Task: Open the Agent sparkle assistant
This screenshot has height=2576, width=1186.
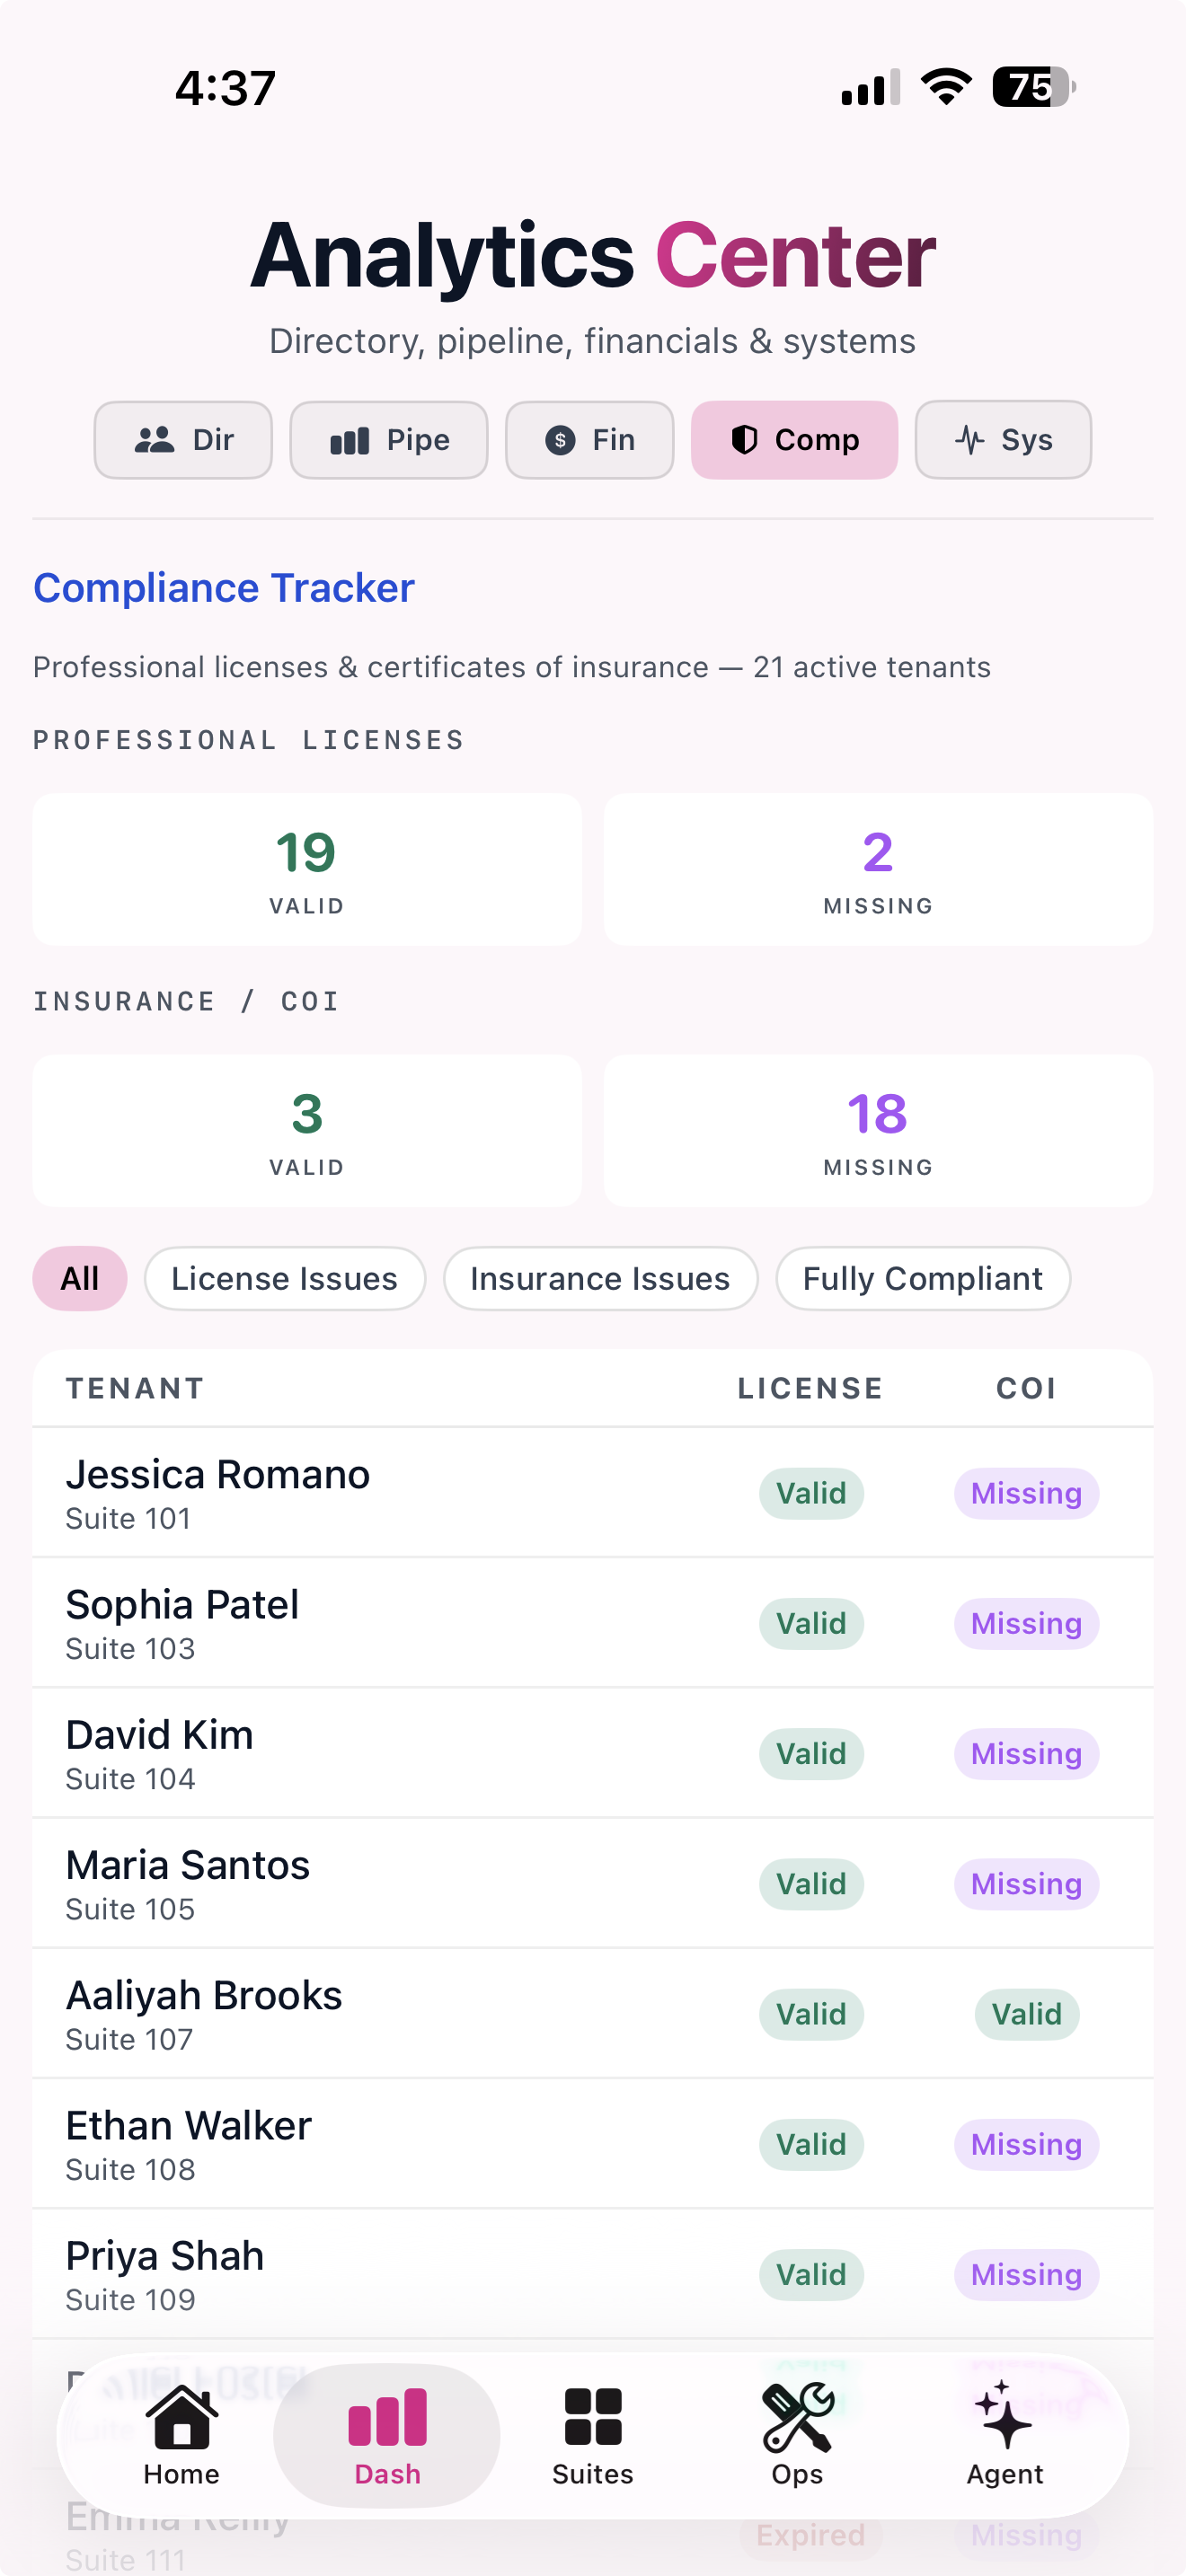Action: coord(1004,2436)
